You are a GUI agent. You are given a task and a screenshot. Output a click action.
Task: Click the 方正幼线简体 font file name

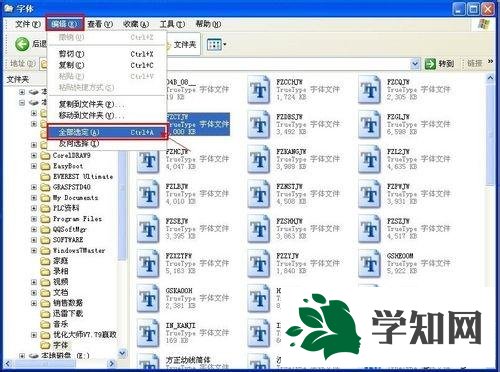point(188,360)
